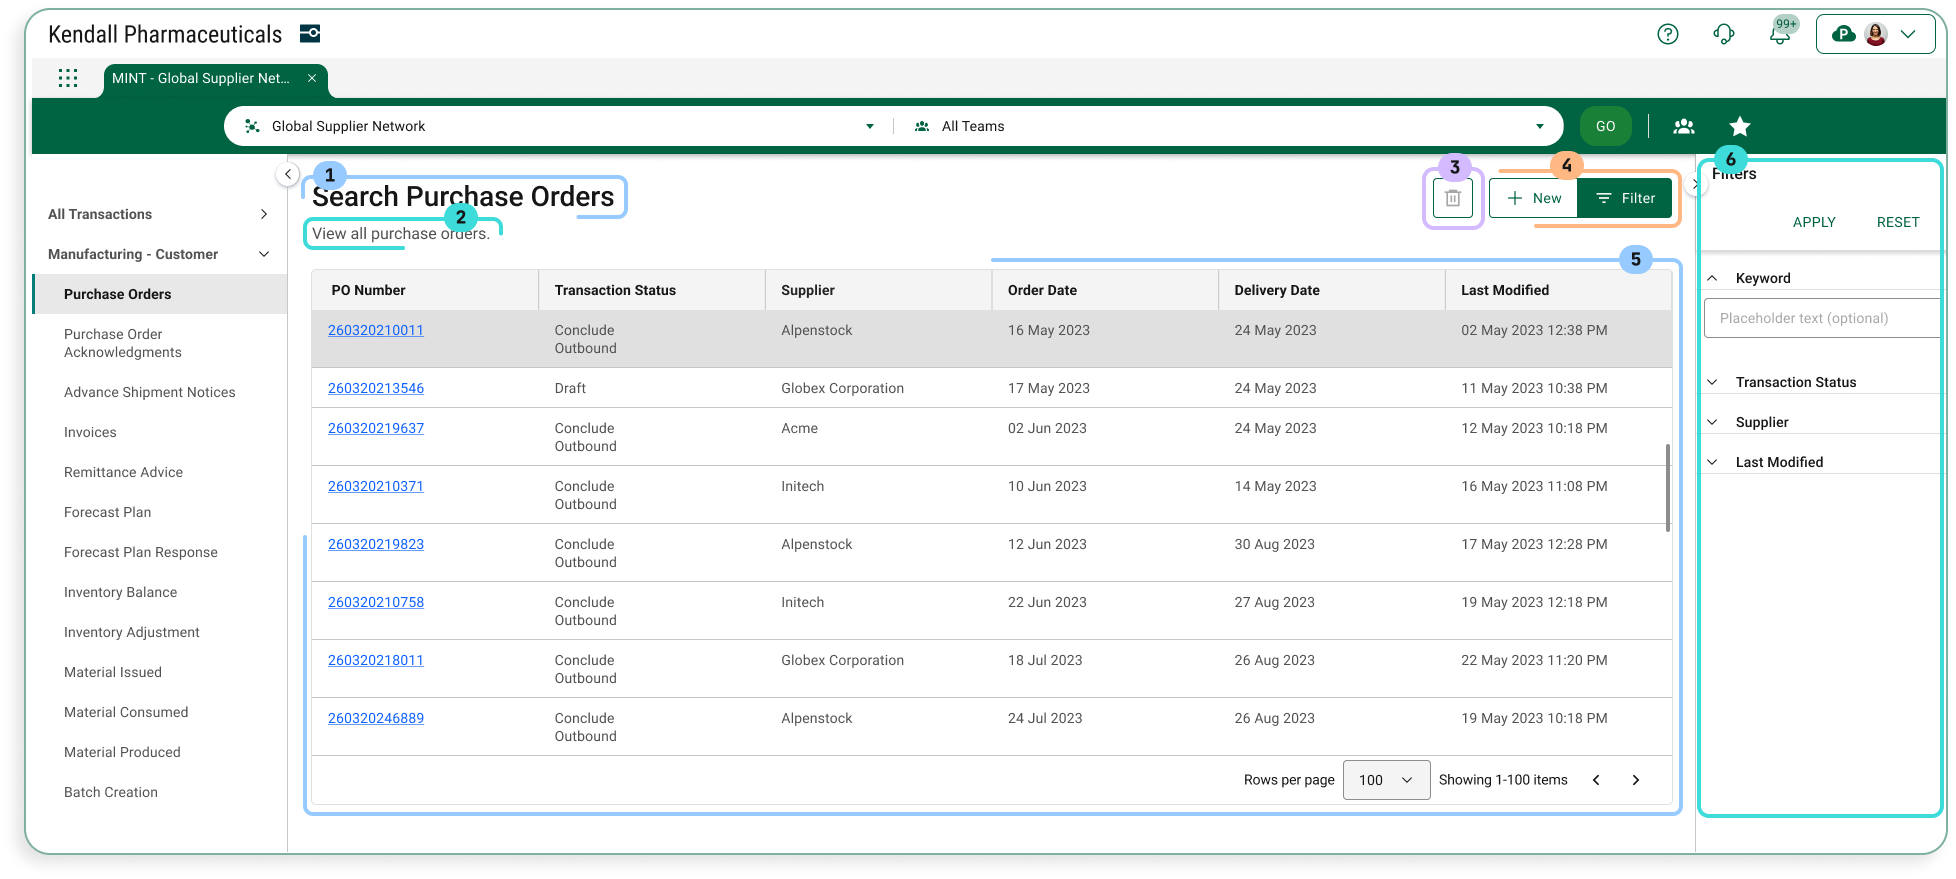This screenshot has height=879, width=1956.
Task: Open PO number 260320210011 link
Action: [376, 330]
